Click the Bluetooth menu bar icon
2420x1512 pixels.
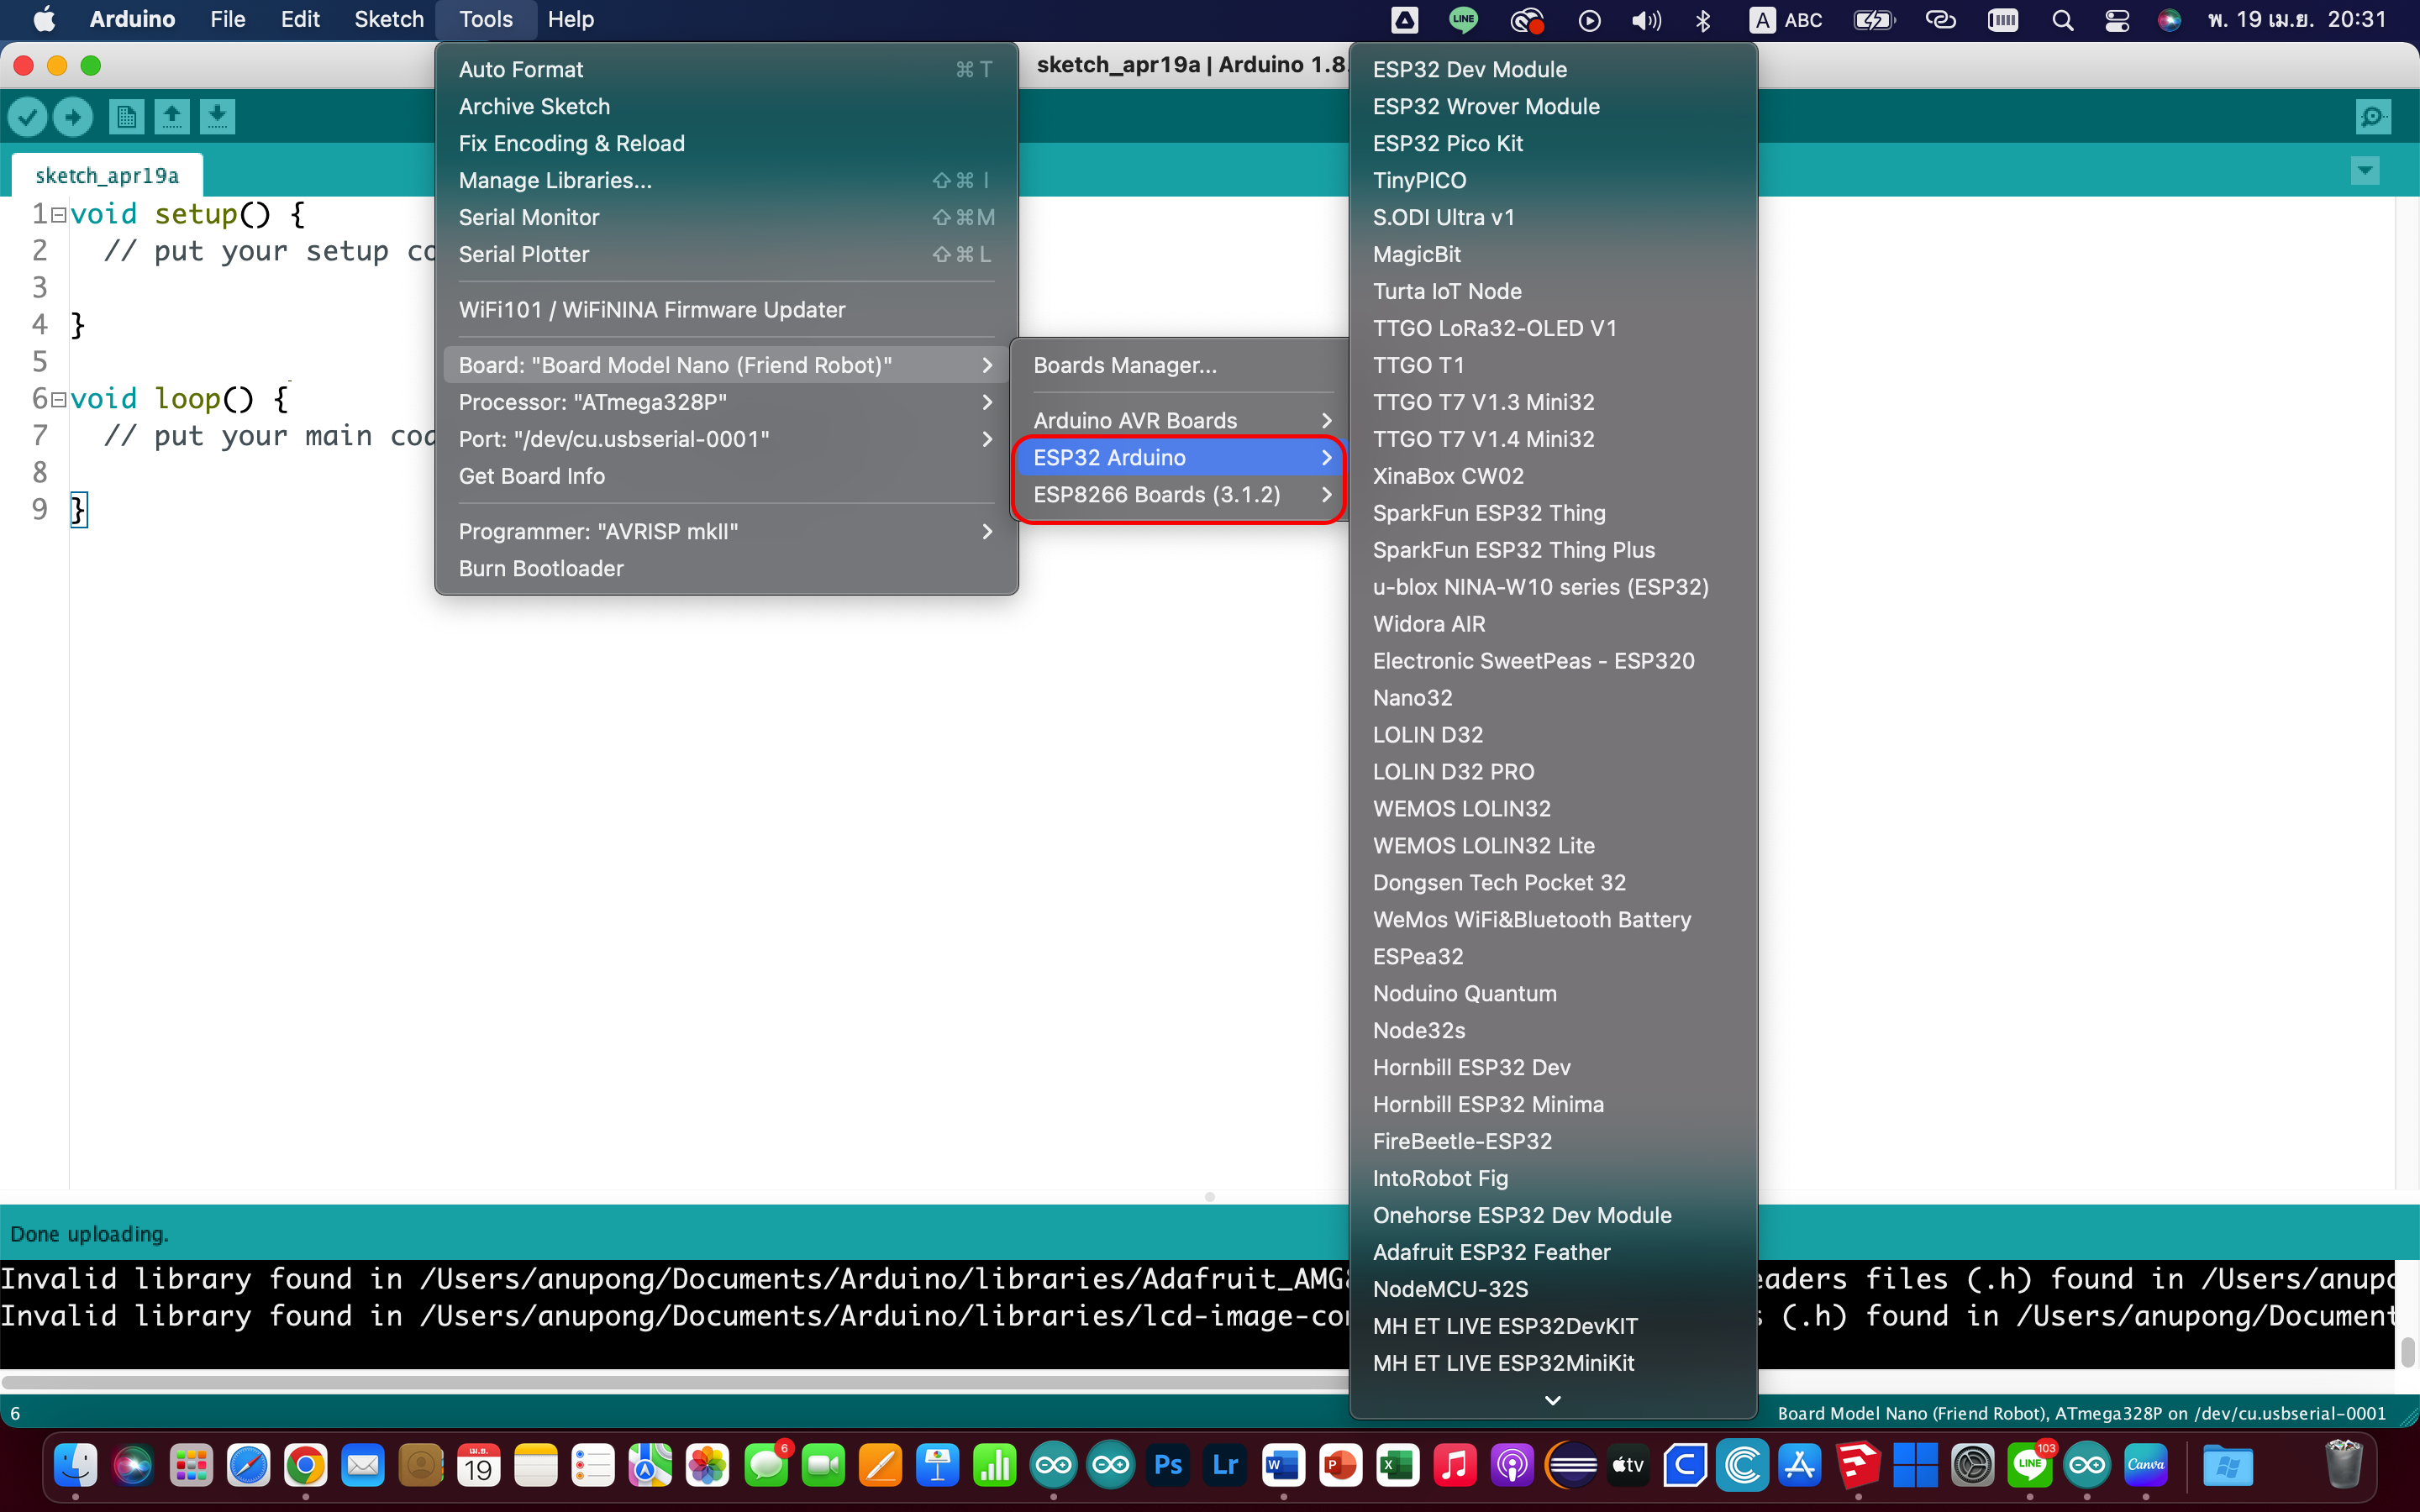1703,20
